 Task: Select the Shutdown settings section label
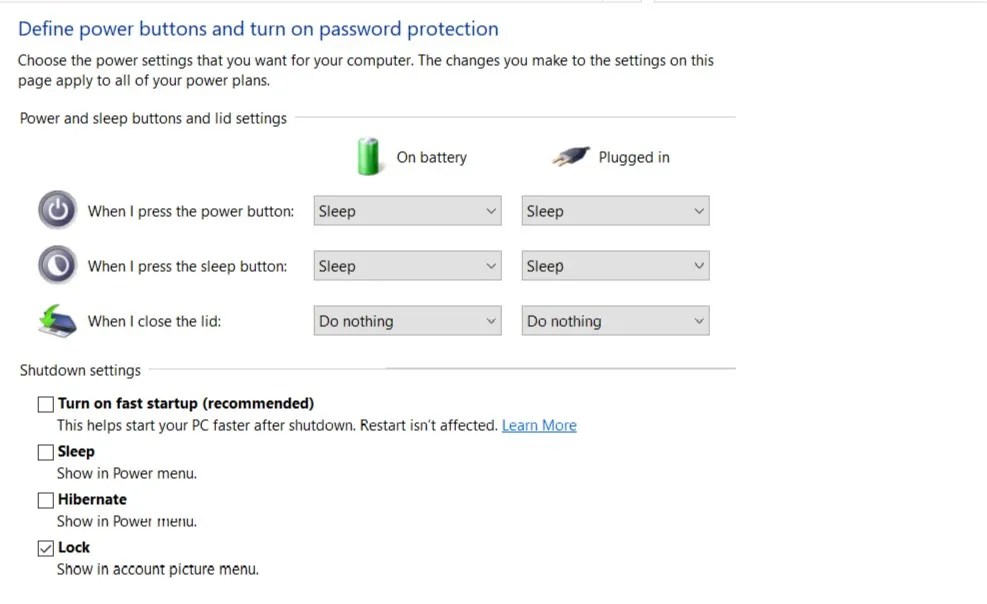tap(80, 370)
